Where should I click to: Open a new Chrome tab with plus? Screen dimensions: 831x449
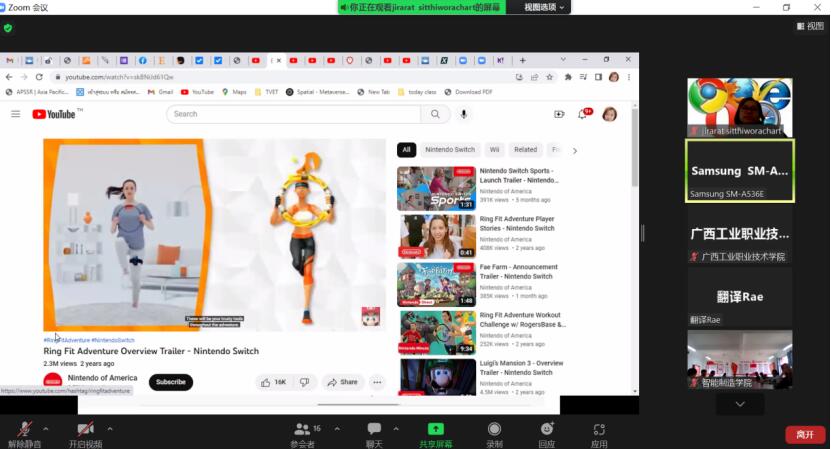click(523, 60)
